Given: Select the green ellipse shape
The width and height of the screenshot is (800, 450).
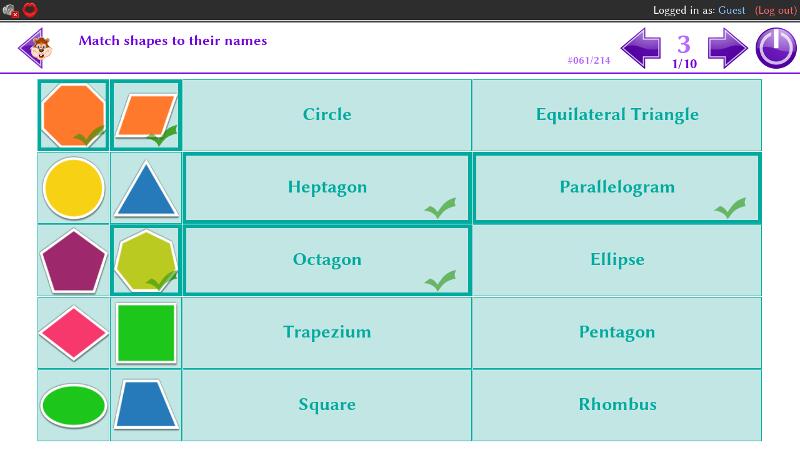Looking at the screenshot, I should coord(74,405).
